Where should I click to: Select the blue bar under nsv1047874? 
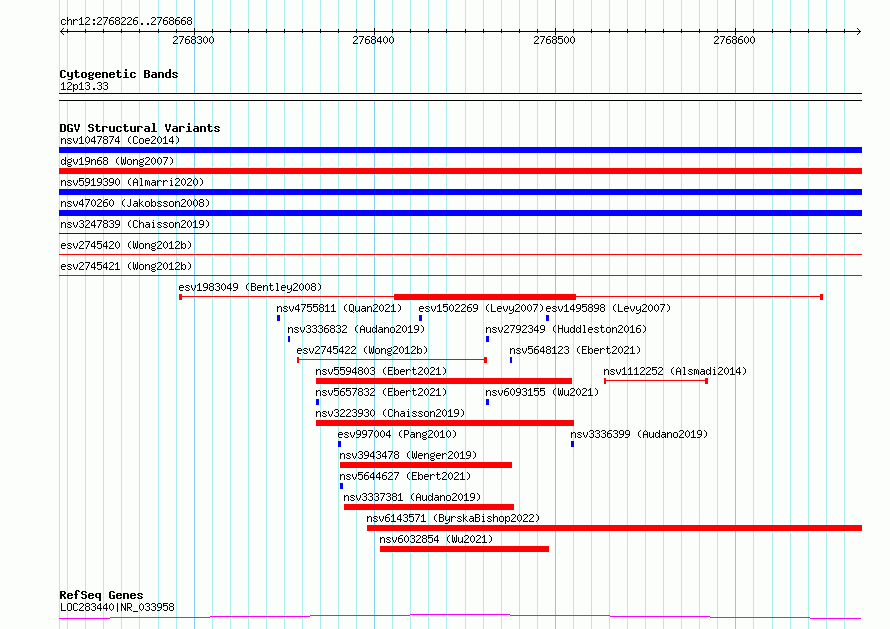(460, 150)
